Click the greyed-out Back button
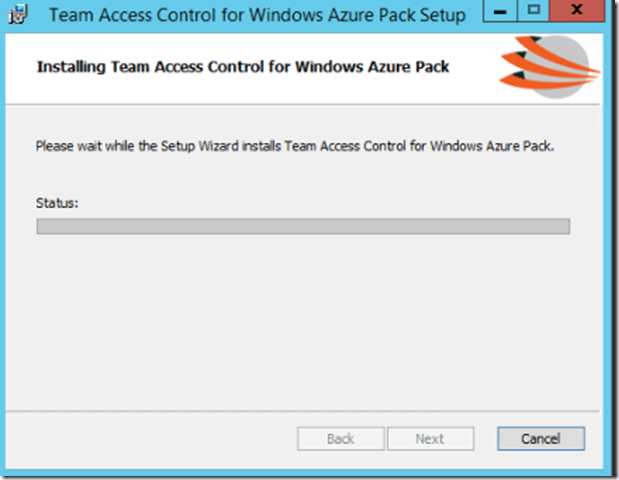619x480 pixels. coord(340,438)
